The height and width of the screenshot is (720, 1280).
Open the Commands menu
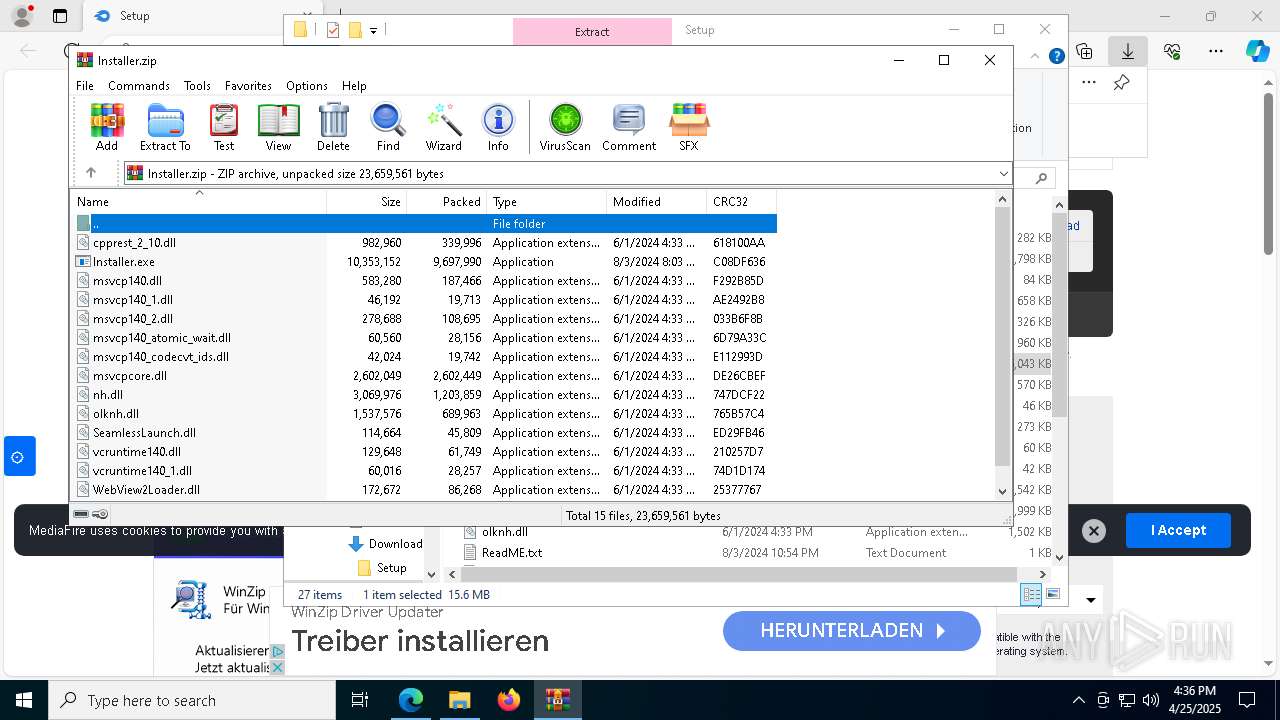139,86
